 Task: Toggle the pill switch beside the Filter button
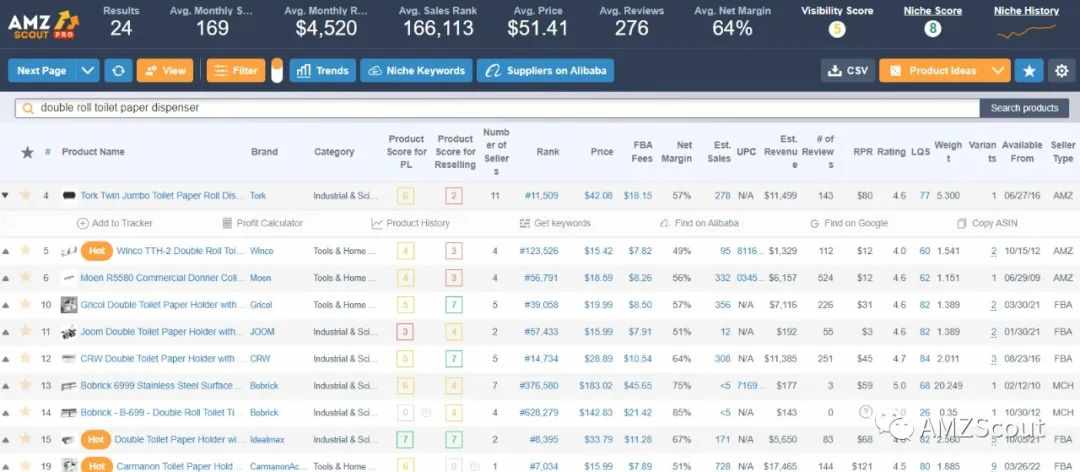[x=277, y=70]
